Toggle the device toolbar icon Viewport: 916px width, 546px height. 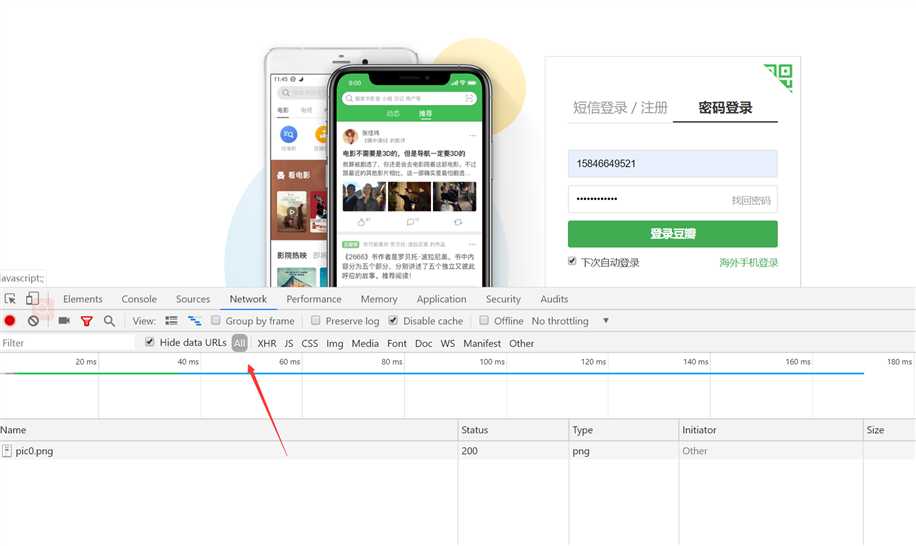click(32, 299)
